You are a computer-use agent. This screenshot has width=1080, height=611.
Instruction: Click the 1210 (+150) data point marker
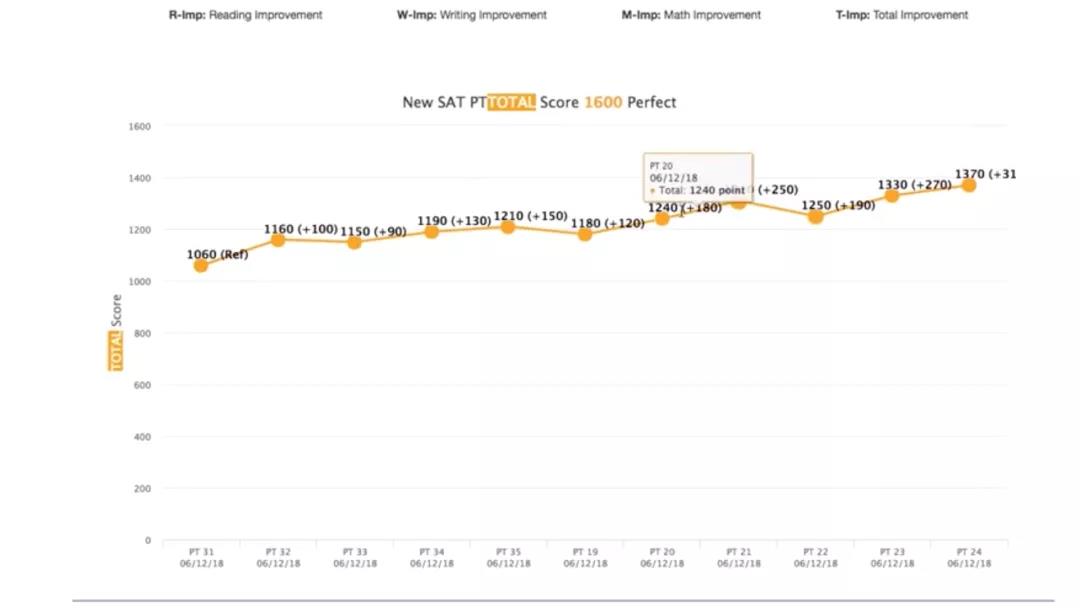508,227
